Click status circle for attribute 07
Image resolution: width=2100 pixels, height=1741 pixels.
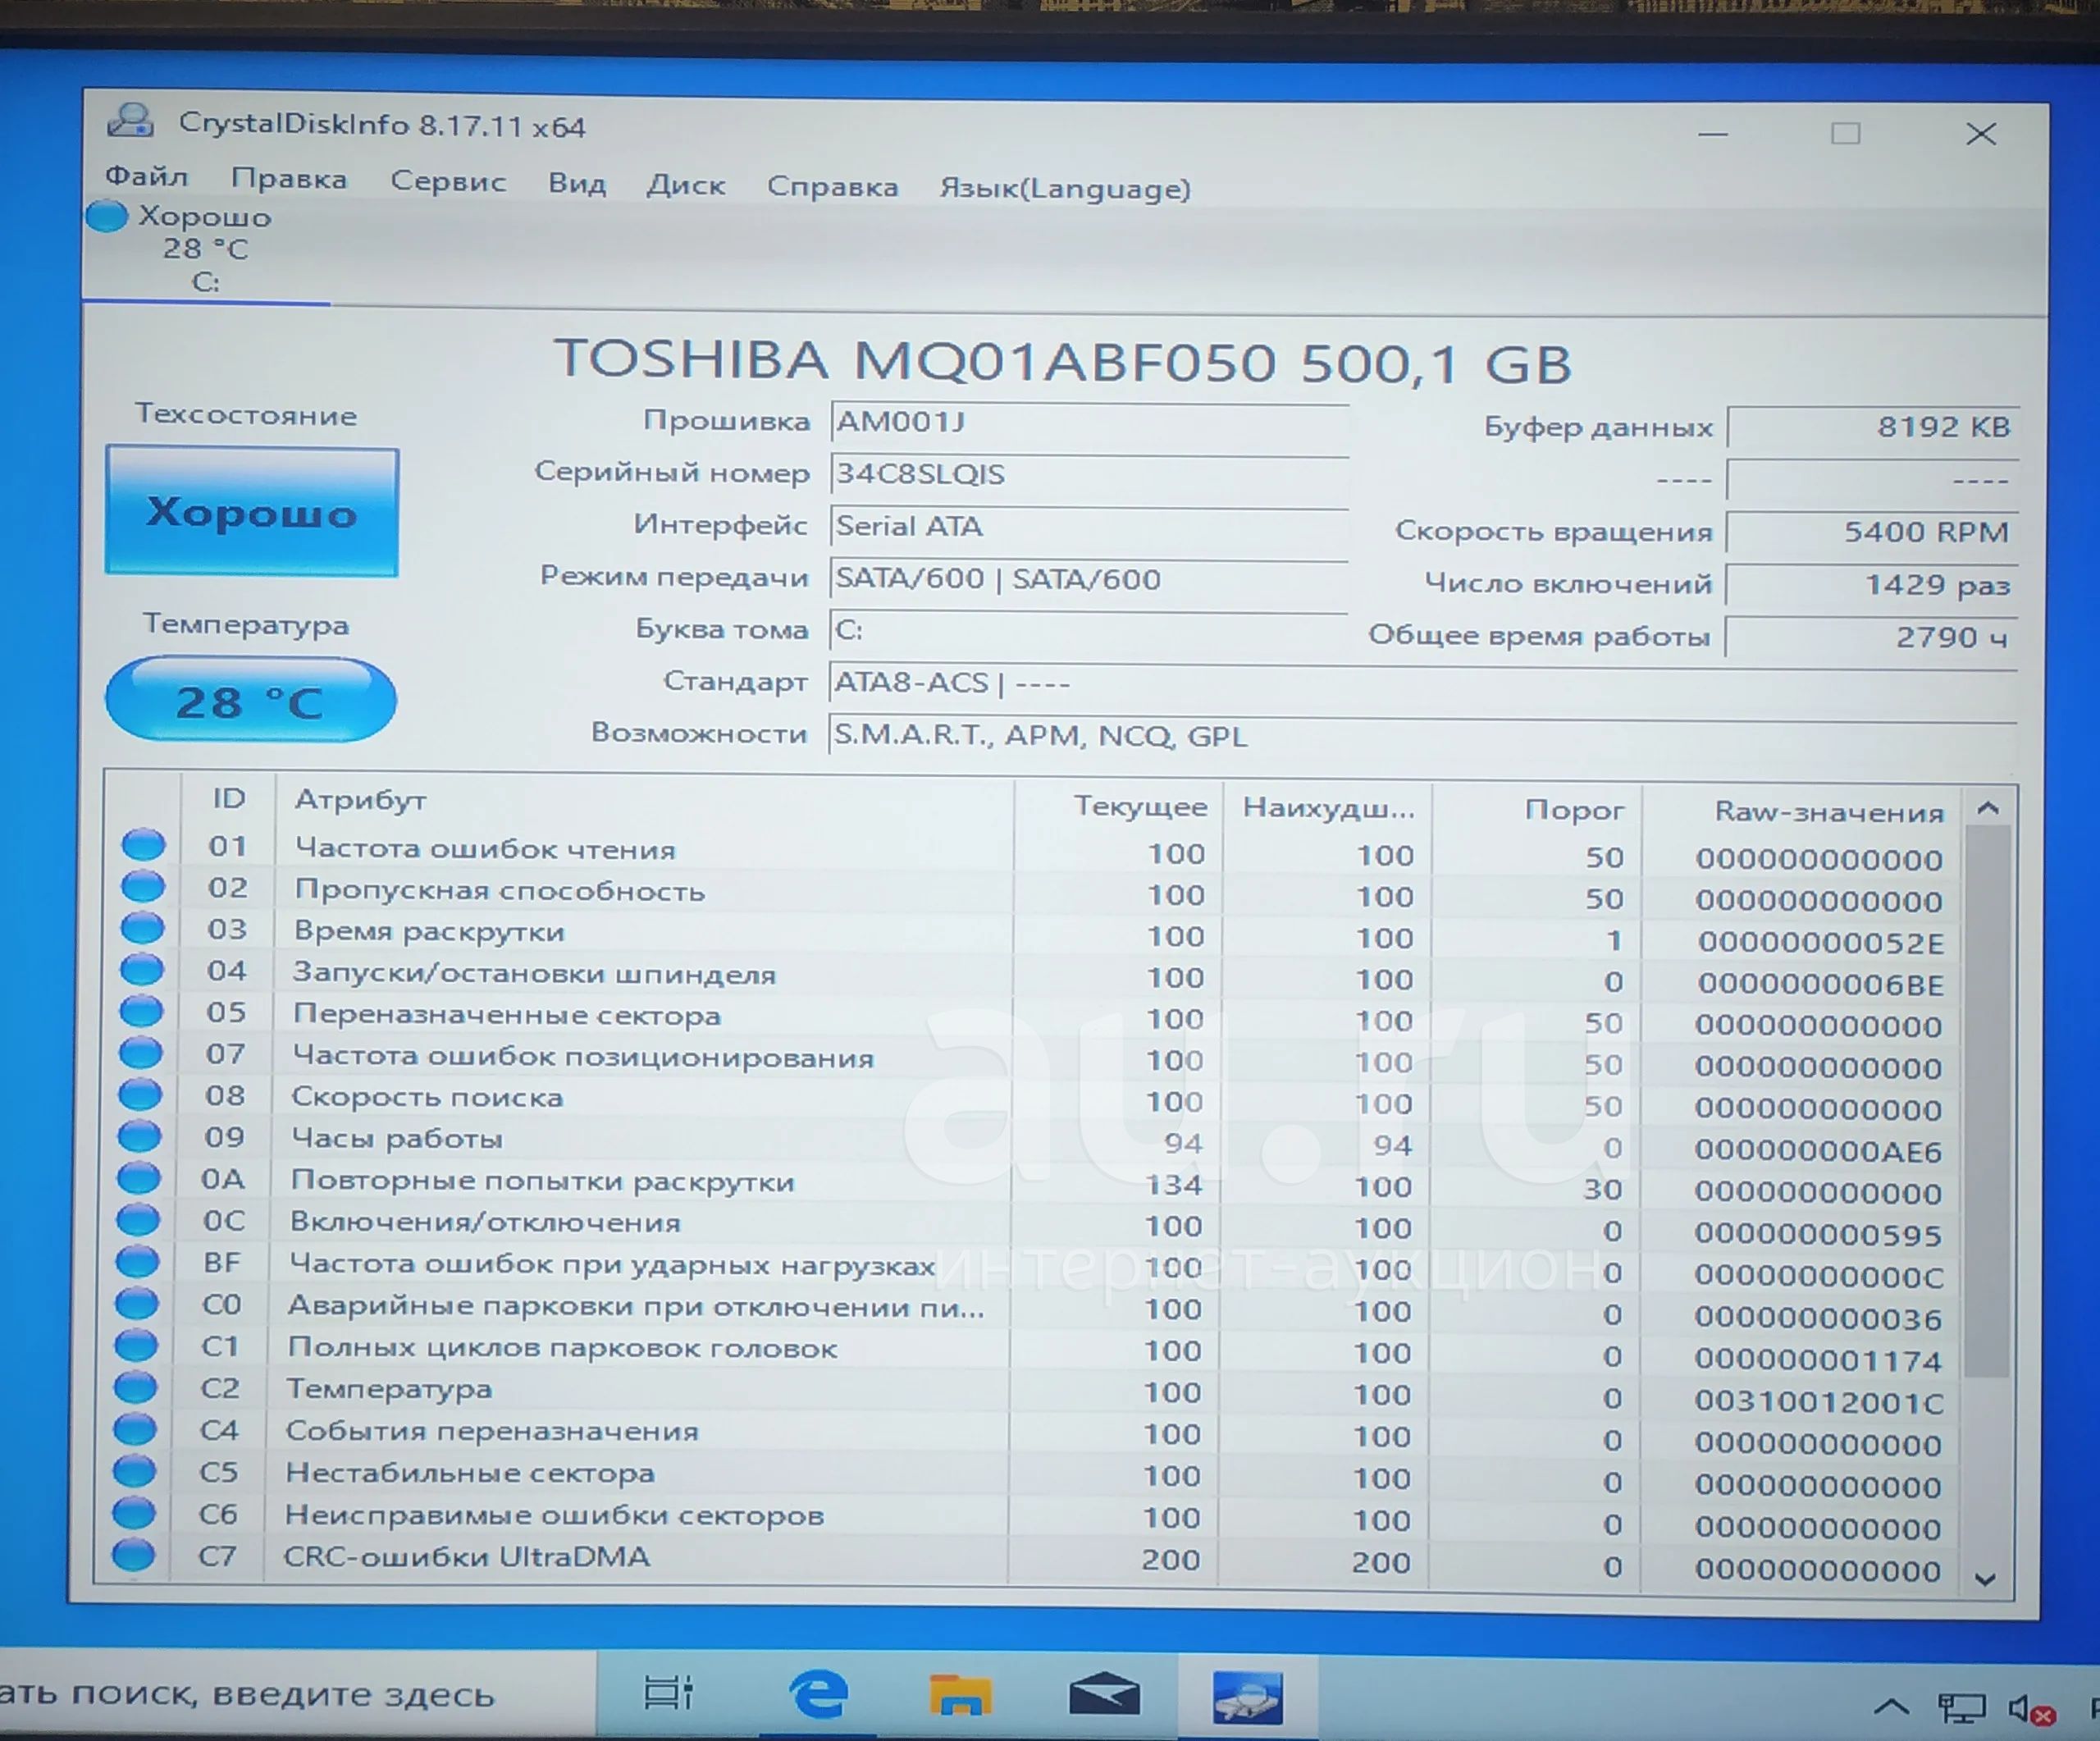click(x=141, y=1053)
